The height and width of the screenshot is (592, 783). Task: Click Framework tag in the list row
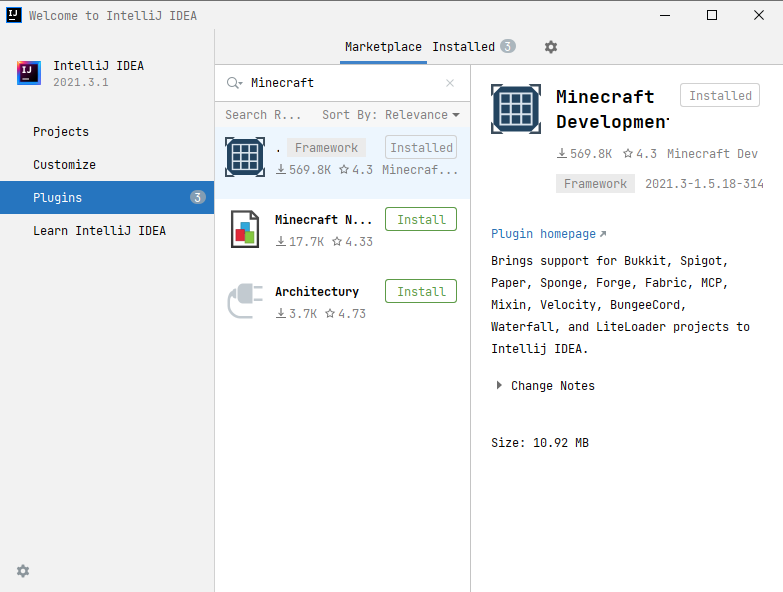click(326, 148)
